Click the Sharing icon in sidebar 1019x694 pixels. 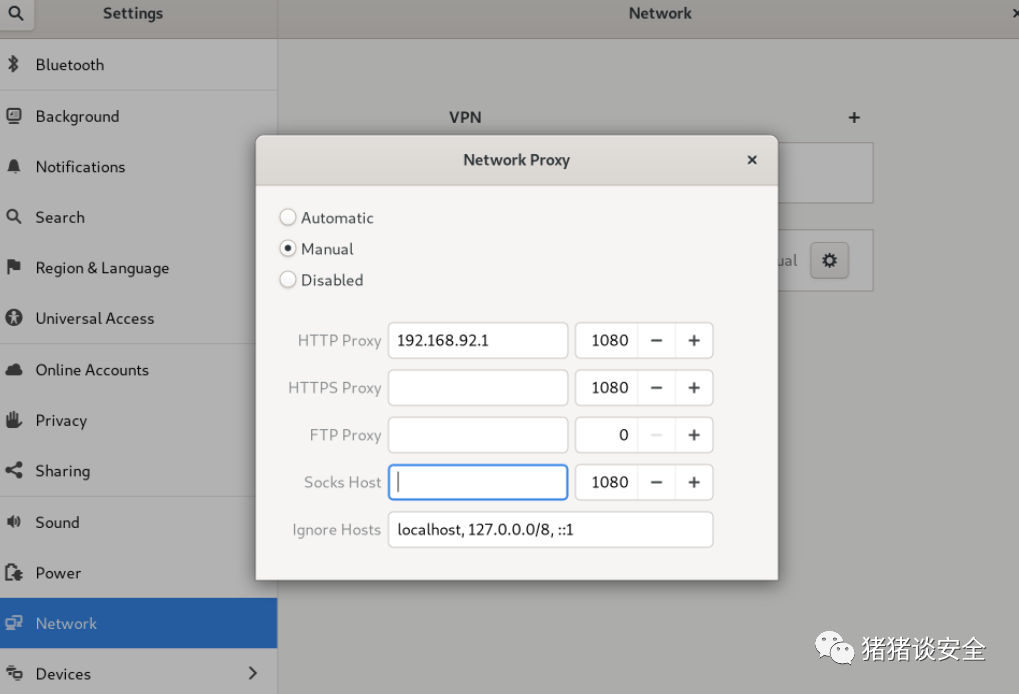[x=14, y=470]
